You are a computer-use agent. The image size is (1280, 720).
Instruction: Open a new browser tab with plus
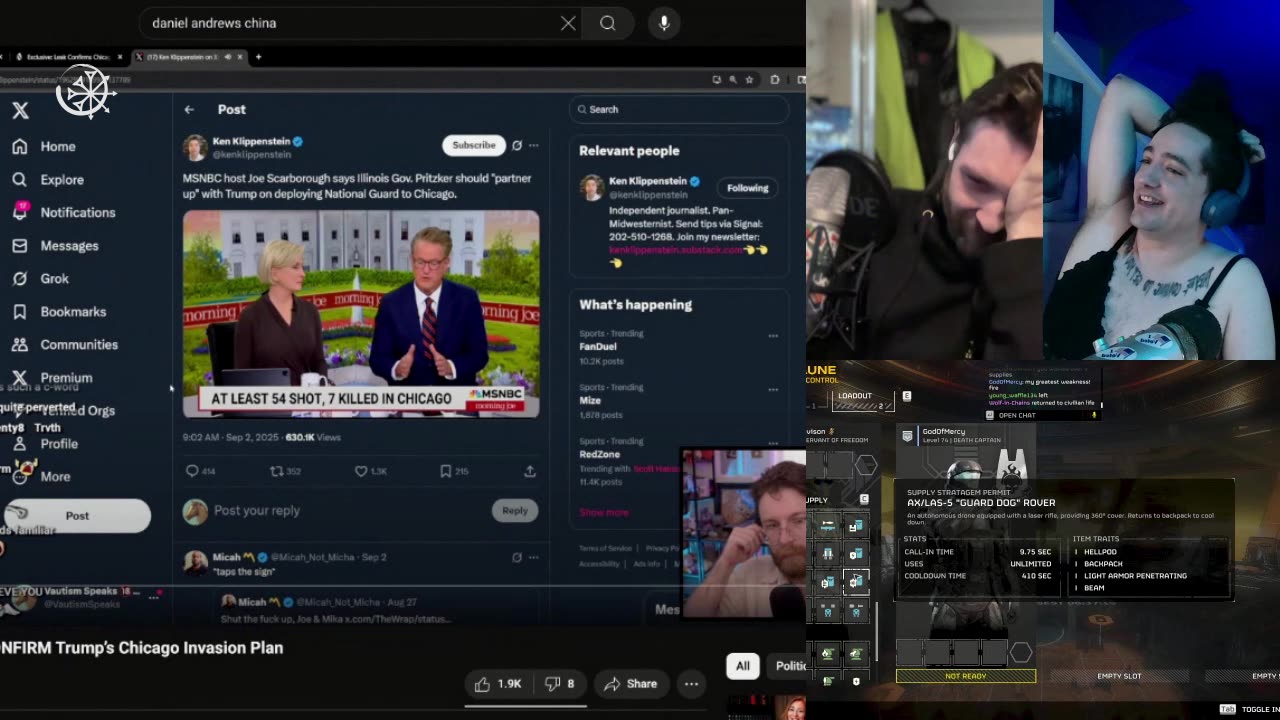click(x=258, y=57)
